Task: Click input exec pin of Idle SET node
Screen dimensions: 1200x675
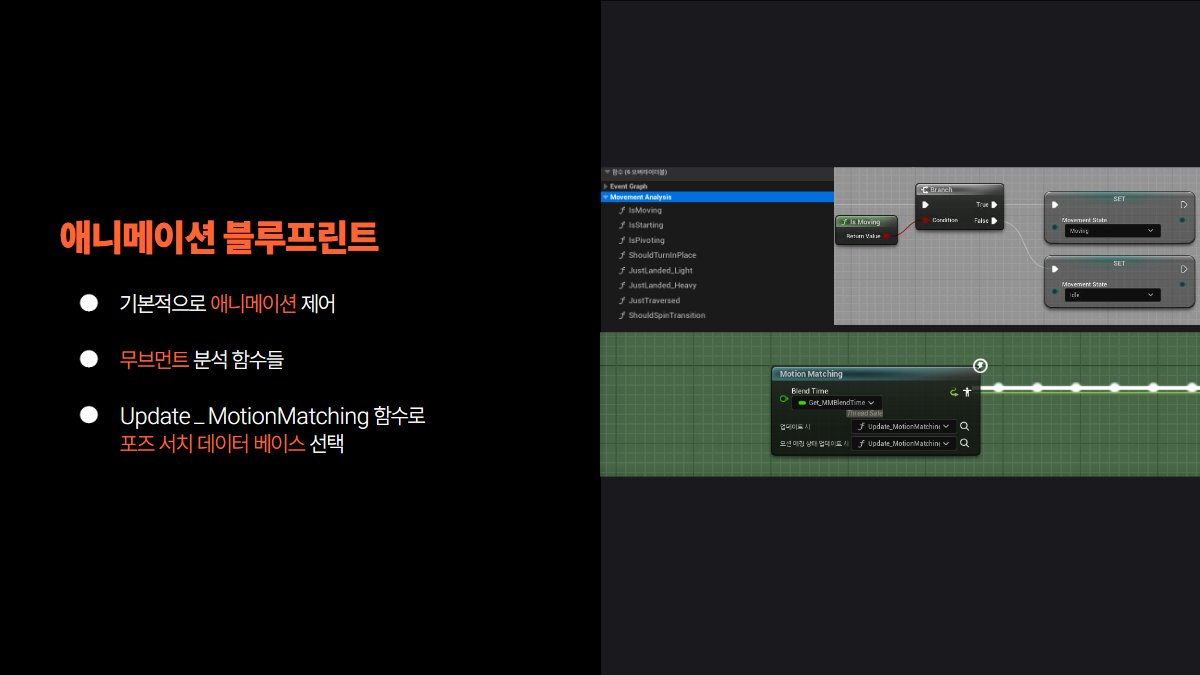Action: pyautogui.click(x=1054, y=269)
